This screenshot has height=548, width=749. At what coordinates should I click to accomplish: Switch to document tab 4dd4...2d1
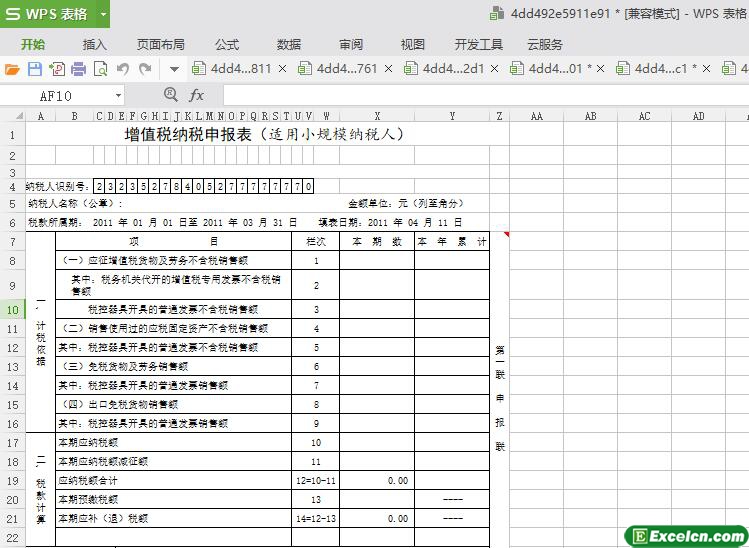(x=444, y=69)
